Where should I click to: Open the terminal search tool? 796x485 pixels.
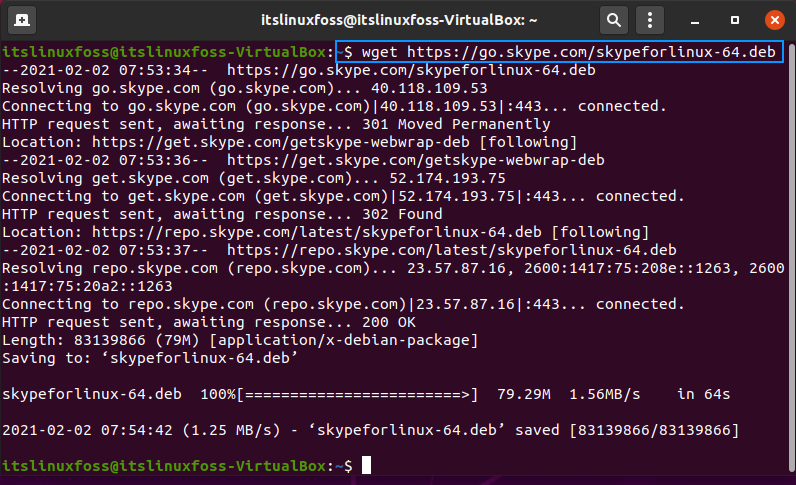614,20
